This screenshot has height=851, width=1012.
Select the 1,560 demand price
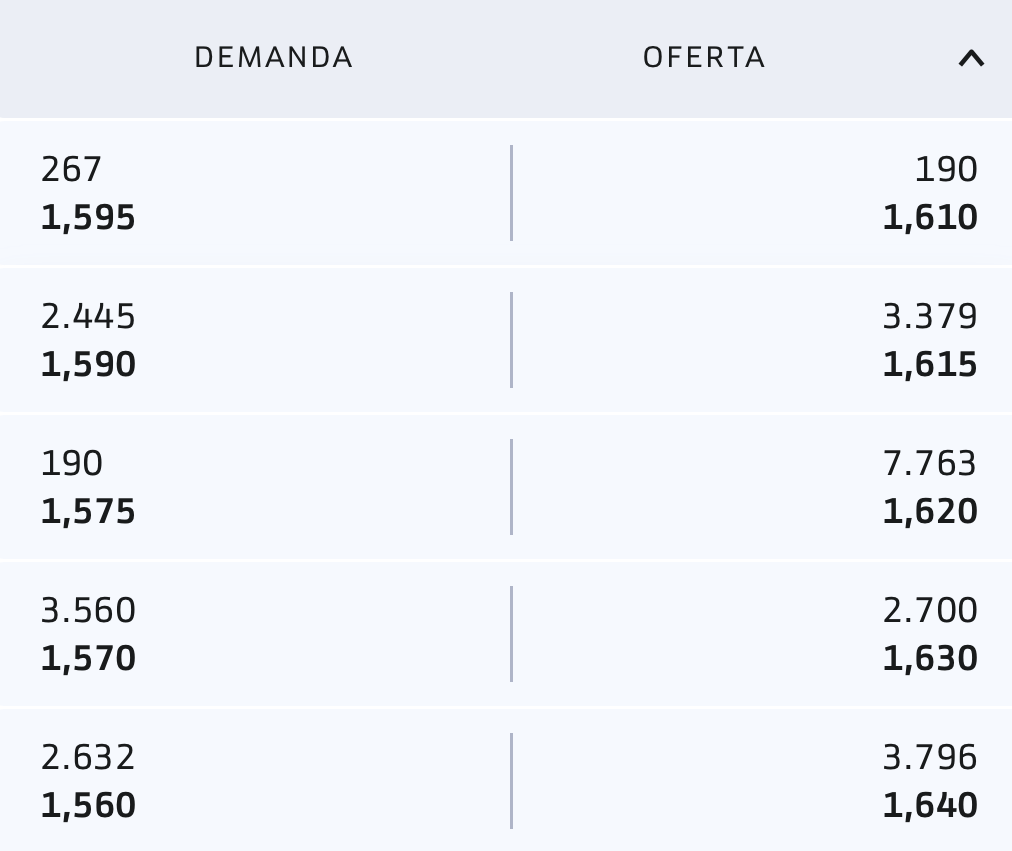(x=88, y=805)
